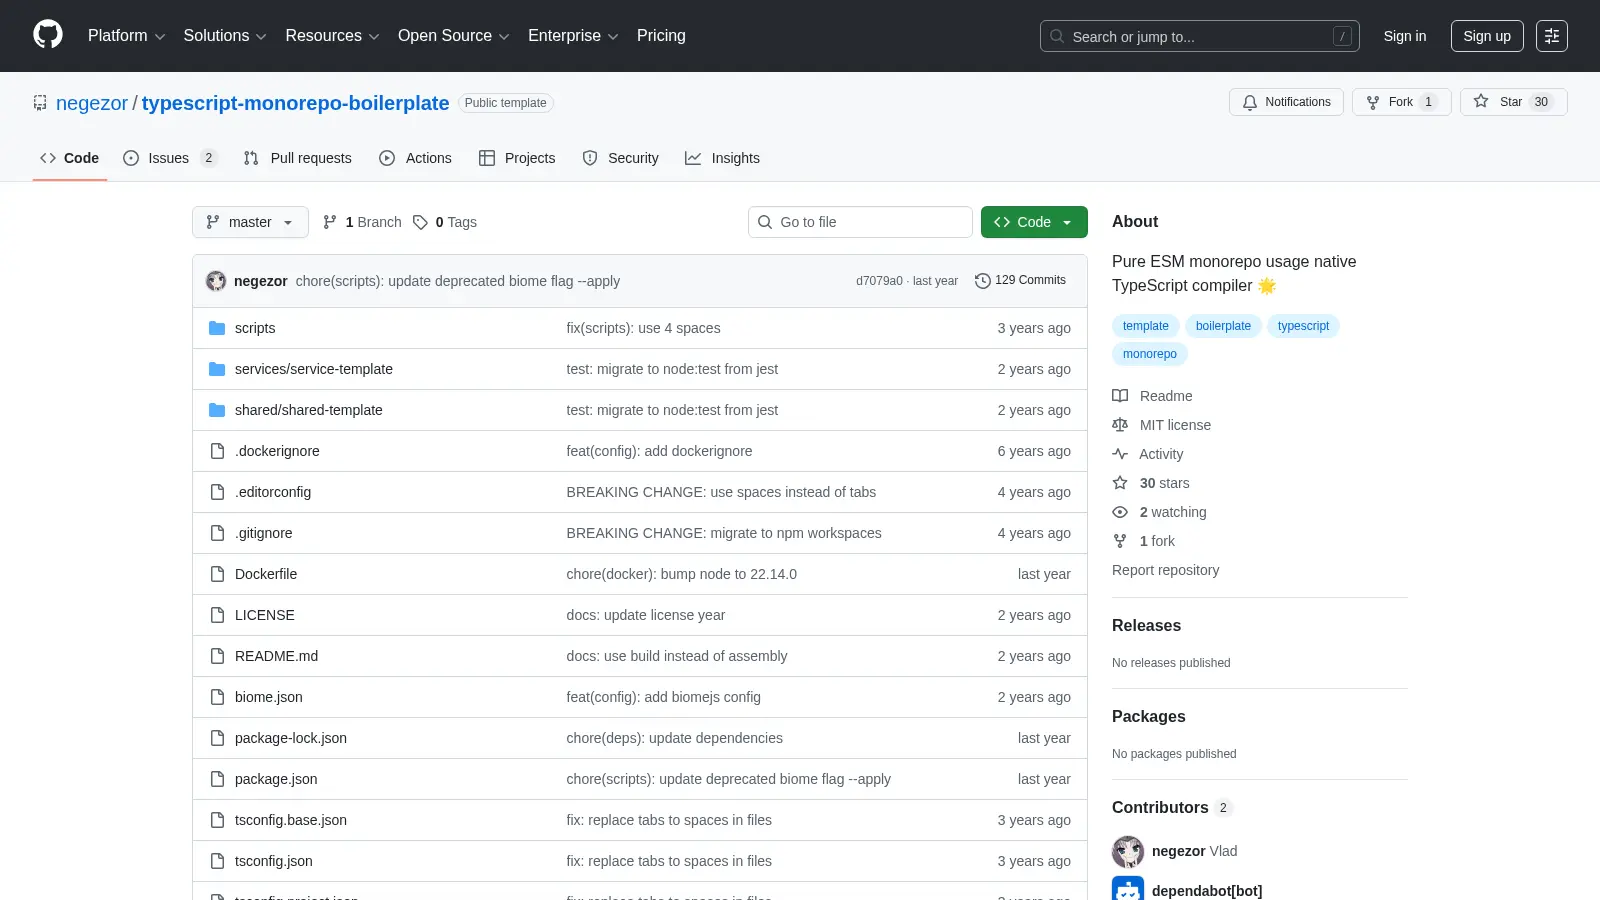
Task: Expand the Solutions menu
Action: tap(225, 36)
